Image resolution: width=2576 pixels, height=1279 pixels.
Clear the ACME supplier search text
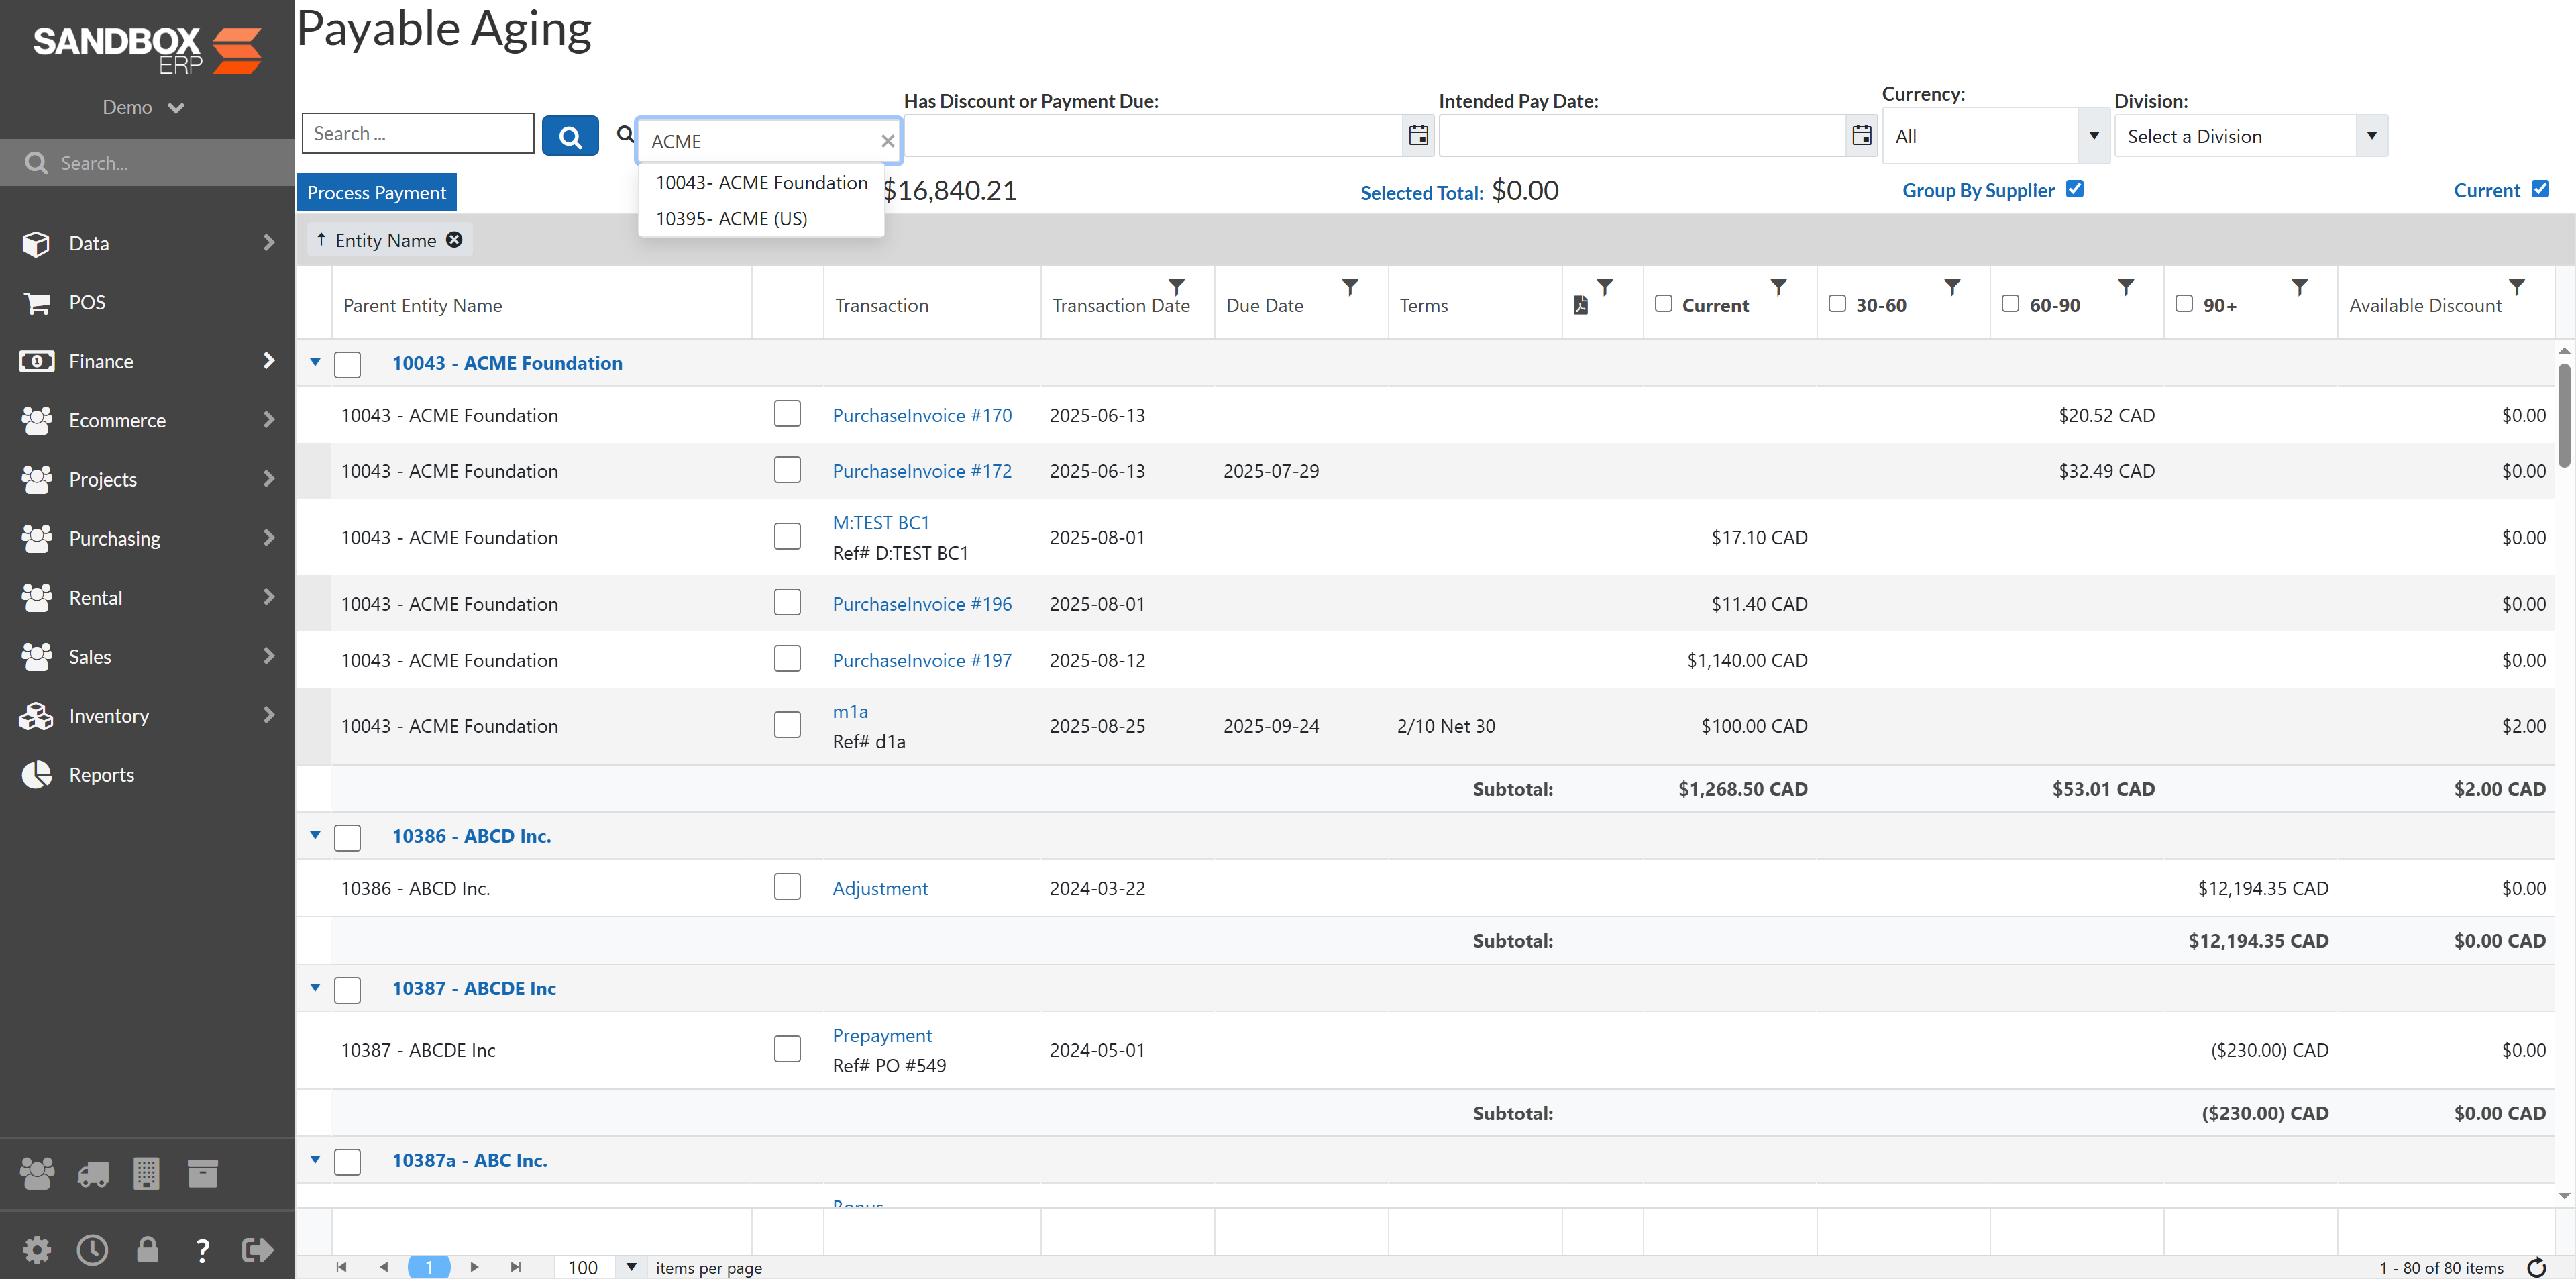[x=887, y=141]
